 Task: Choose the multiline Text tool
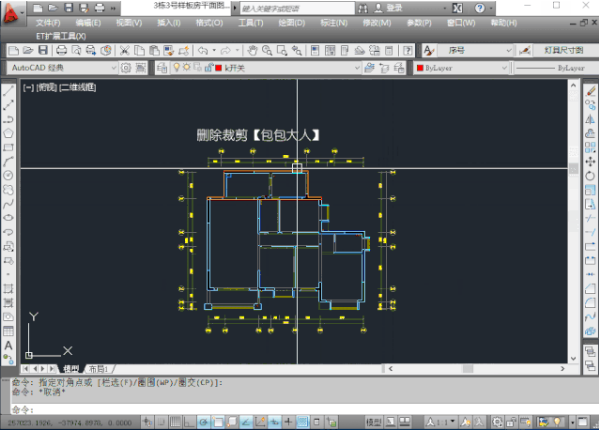click(x=8, y=345)
